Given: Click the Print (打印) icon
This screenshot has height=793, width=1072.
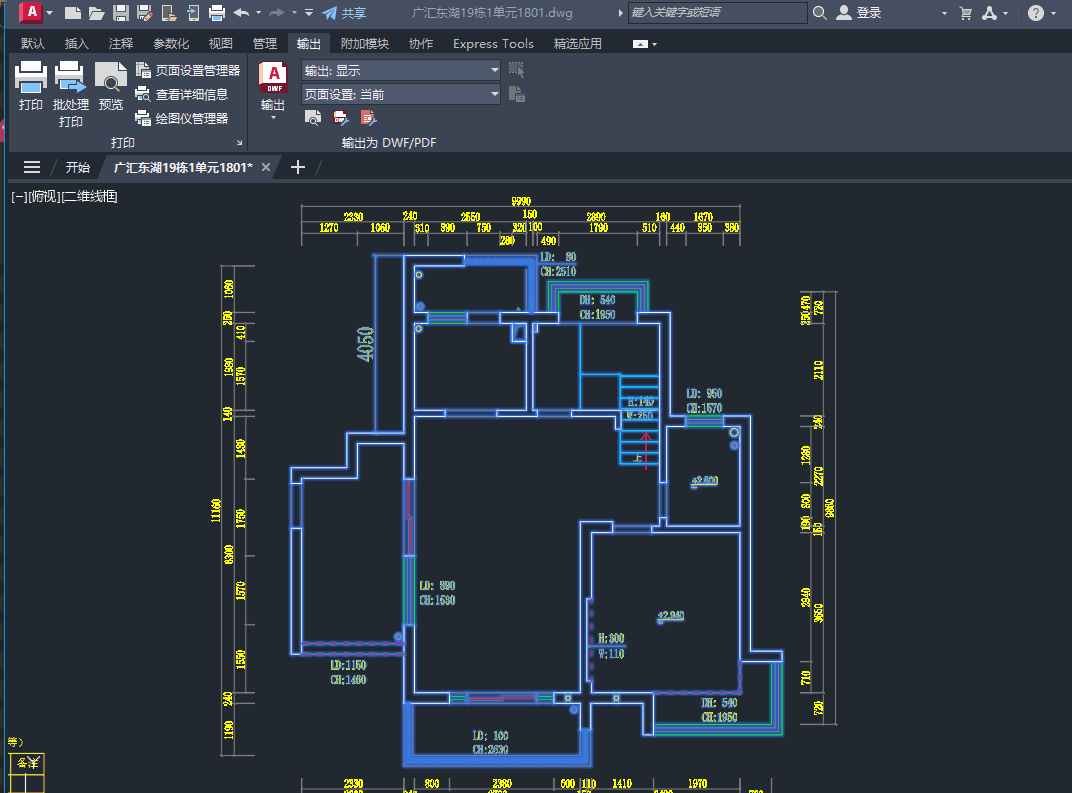Looking at the screenshot, I should [31, 76].
